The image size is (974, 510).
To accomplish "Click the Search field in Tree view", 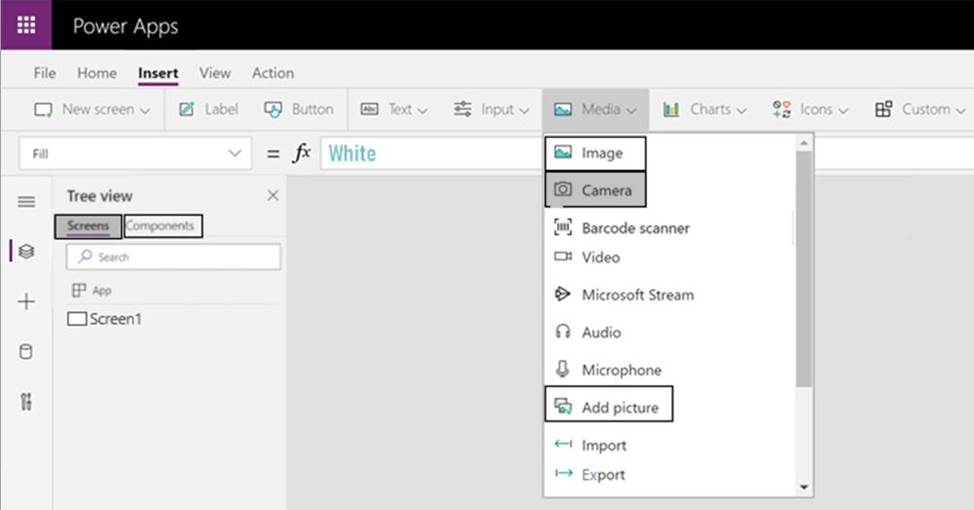I will [173, 257].
